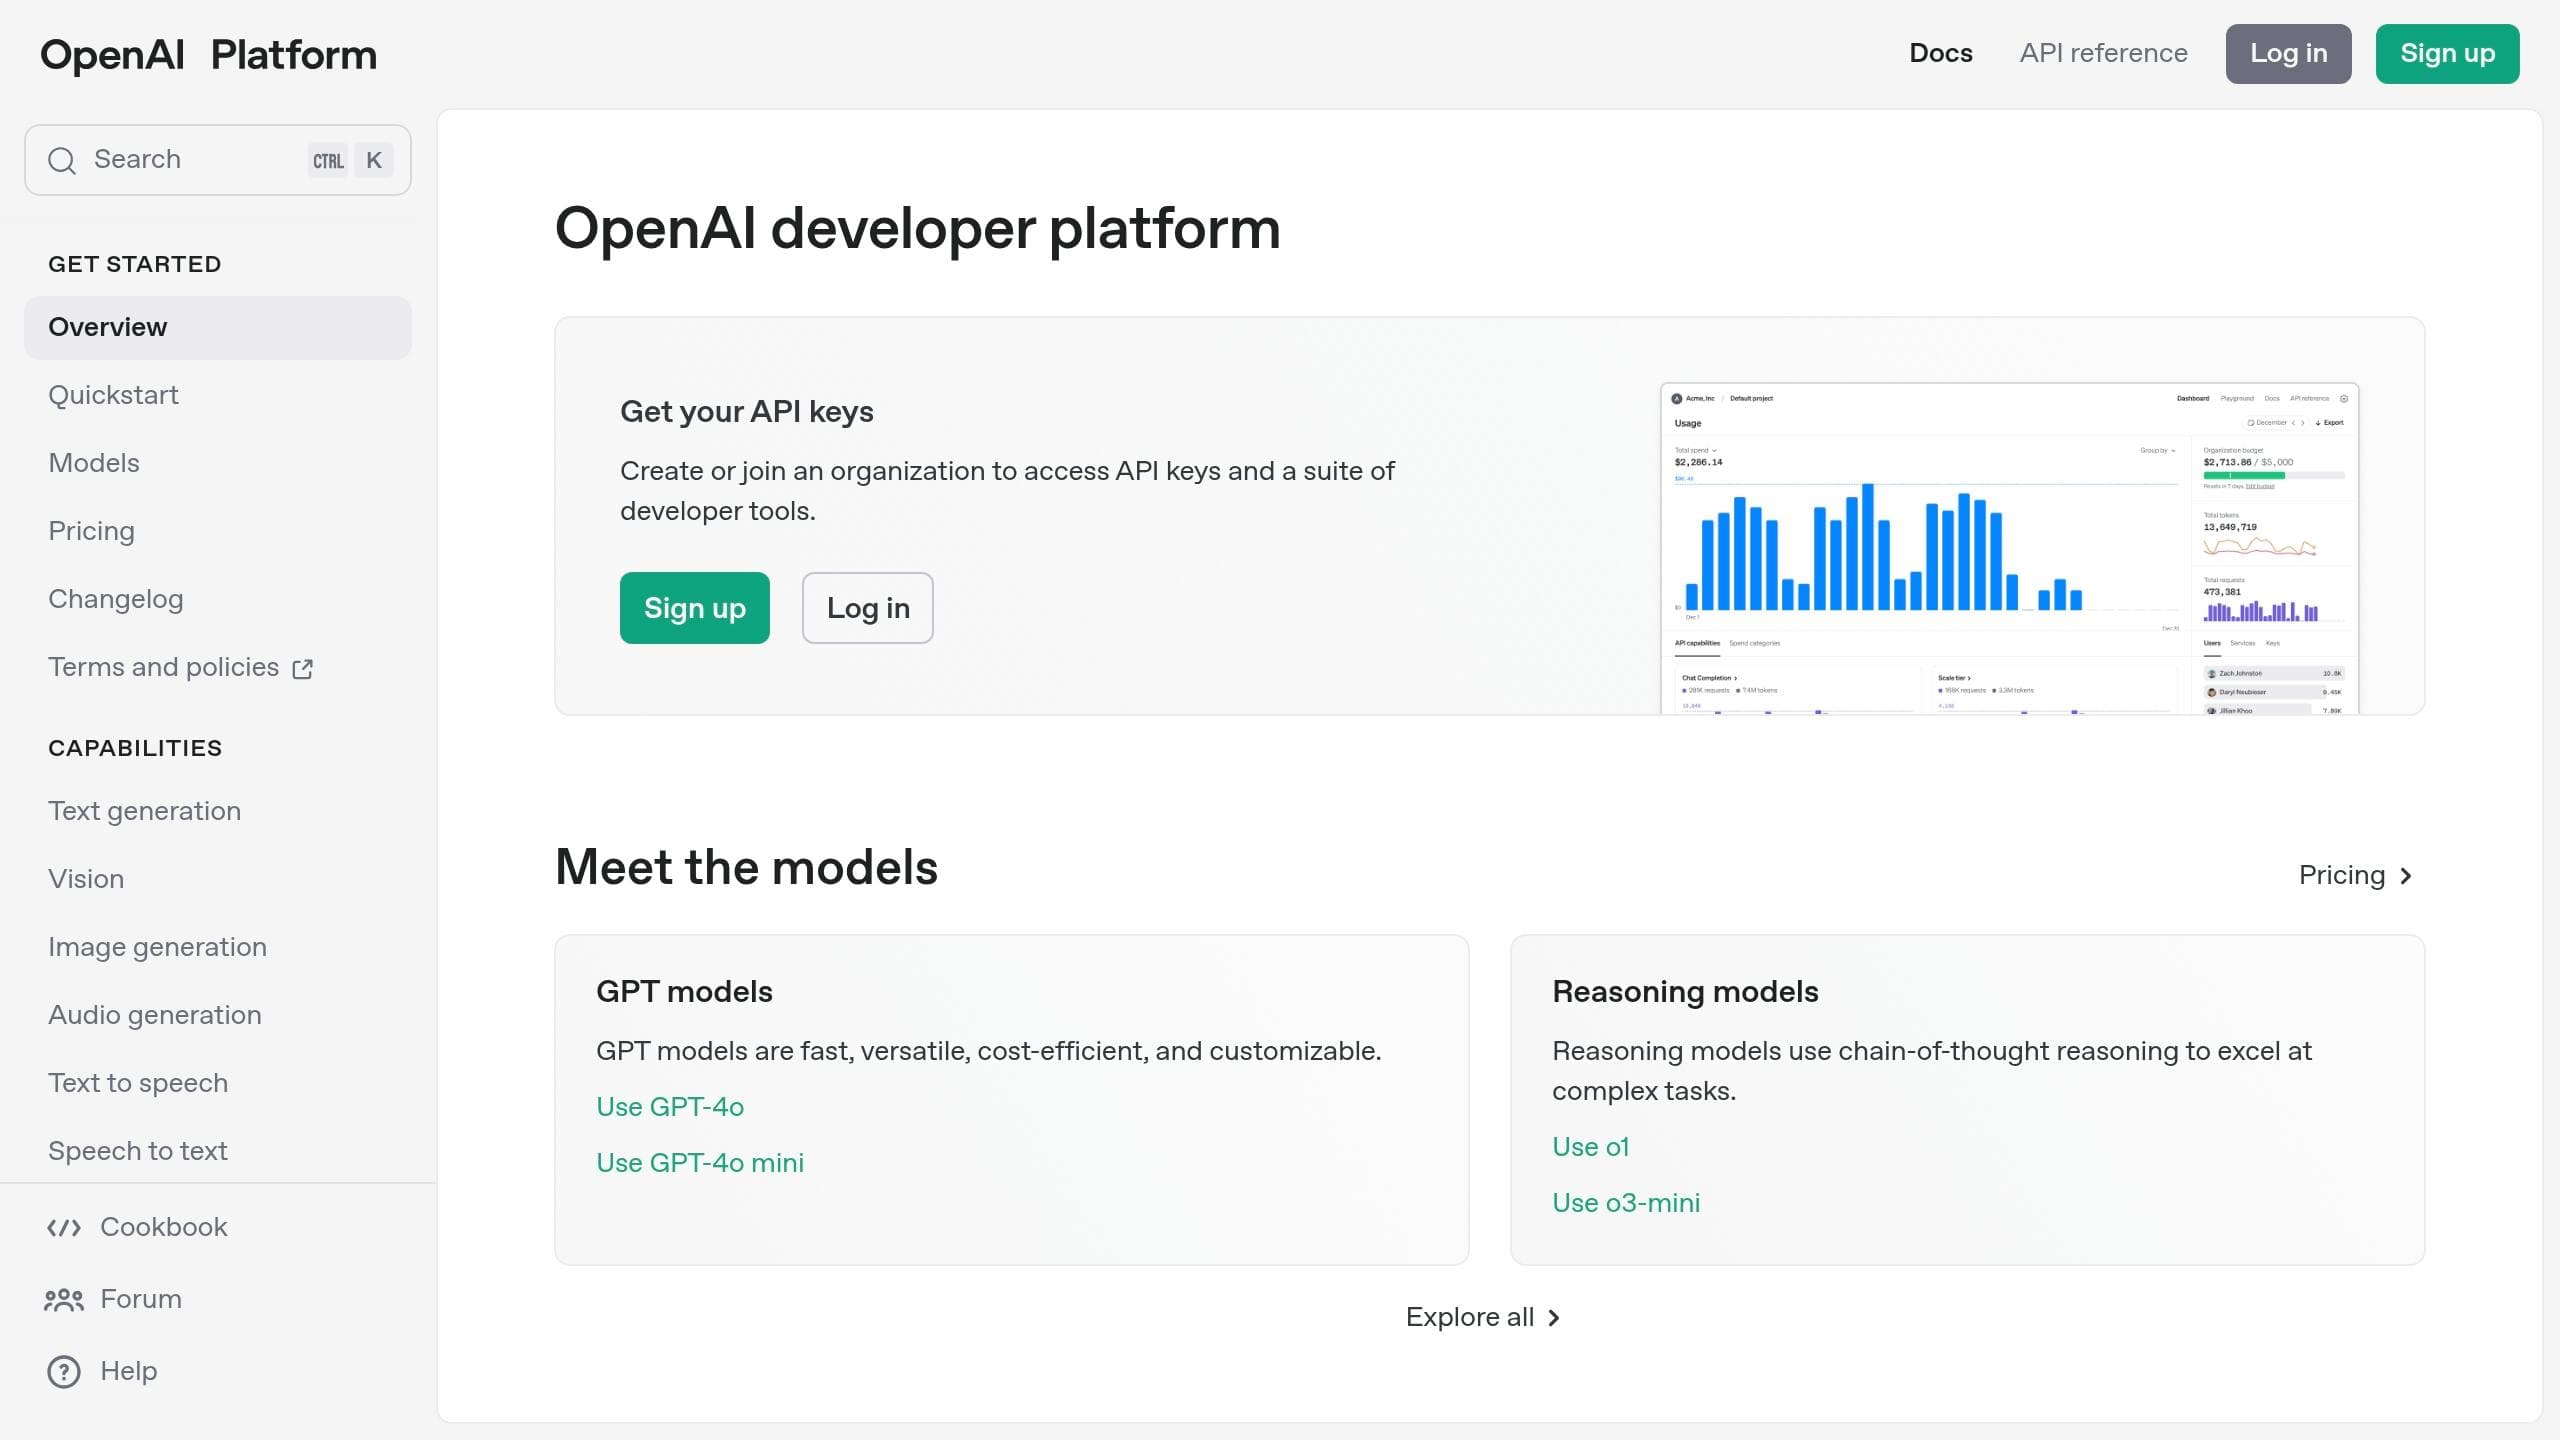
Task: Click Log in under Get your API keys
Action: tap(868, 608)
